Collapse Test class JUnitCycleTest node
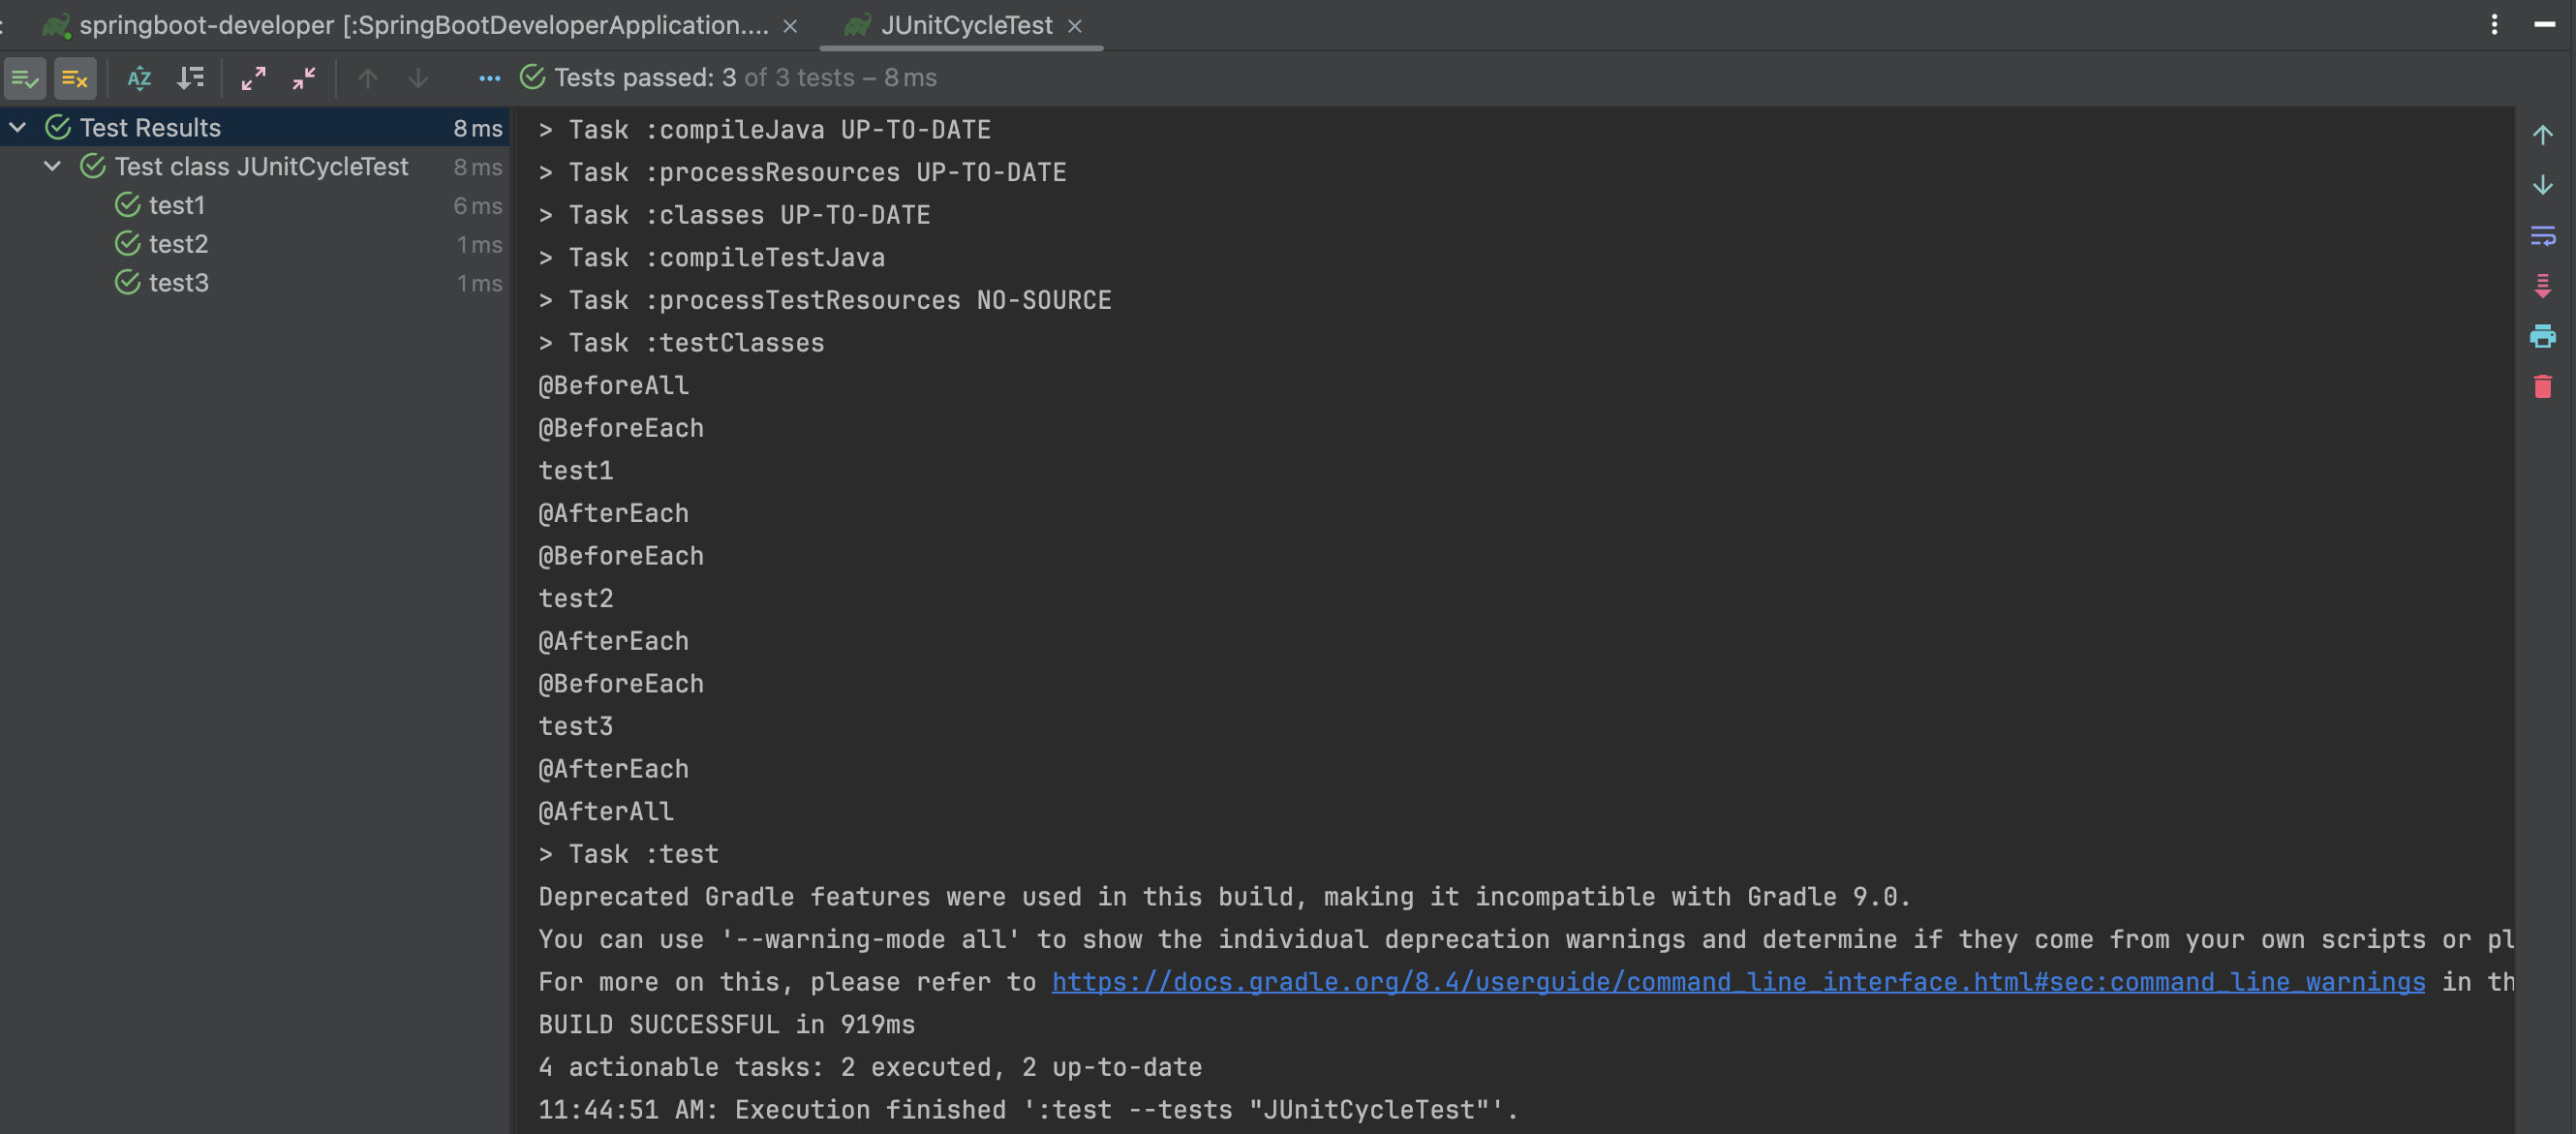Screen dimensions: 2576x1134 52,167
